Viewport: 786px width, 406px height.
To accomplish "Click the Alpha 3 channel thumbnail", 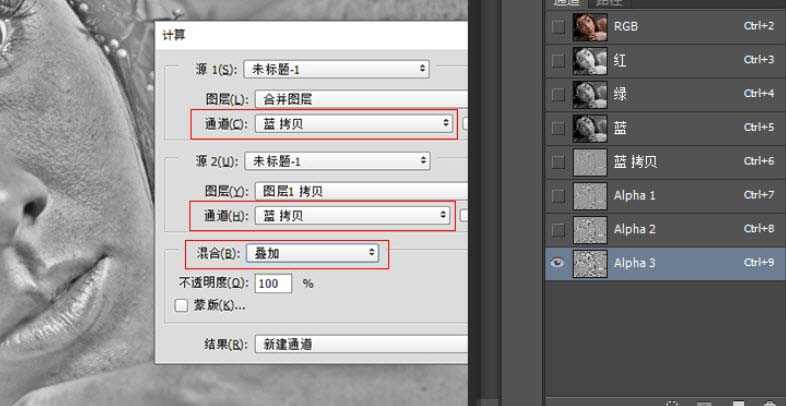I will pyautogui.click(x=590, y=263).
